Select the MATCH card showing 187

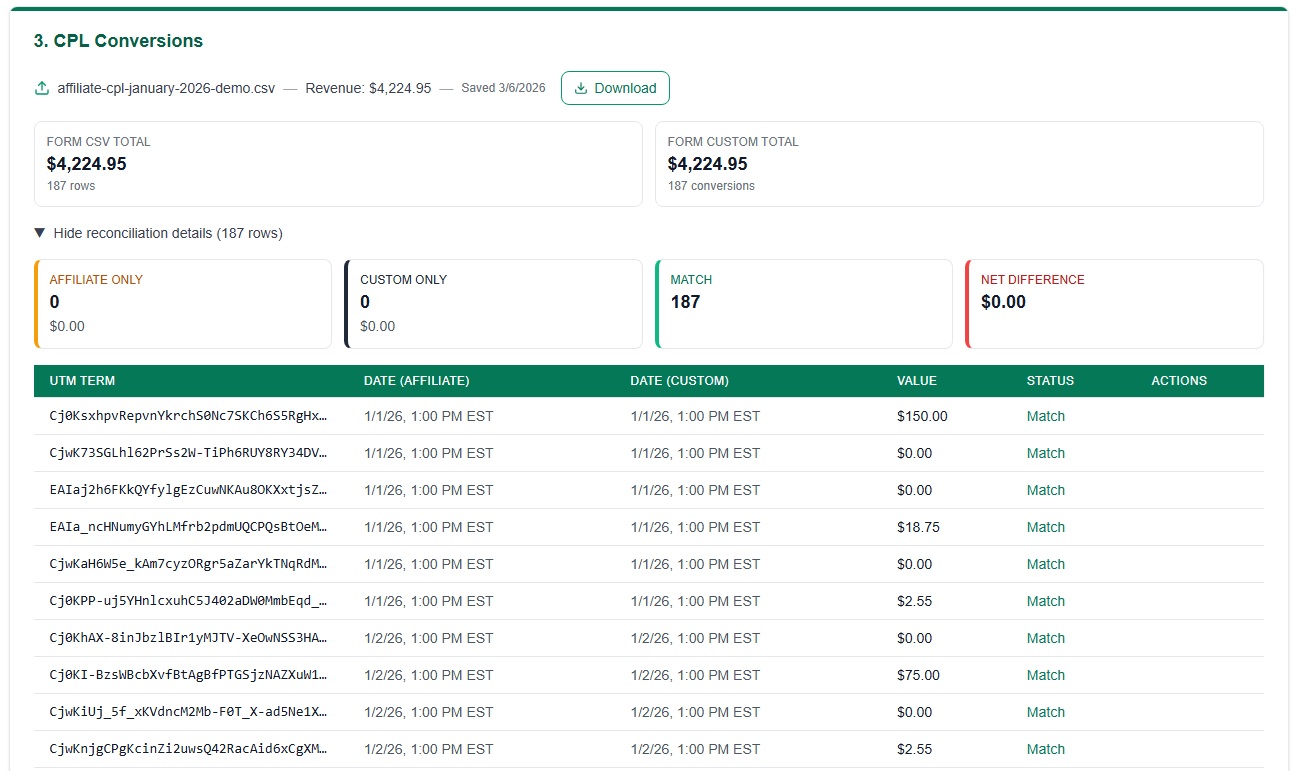click(803, 303)
